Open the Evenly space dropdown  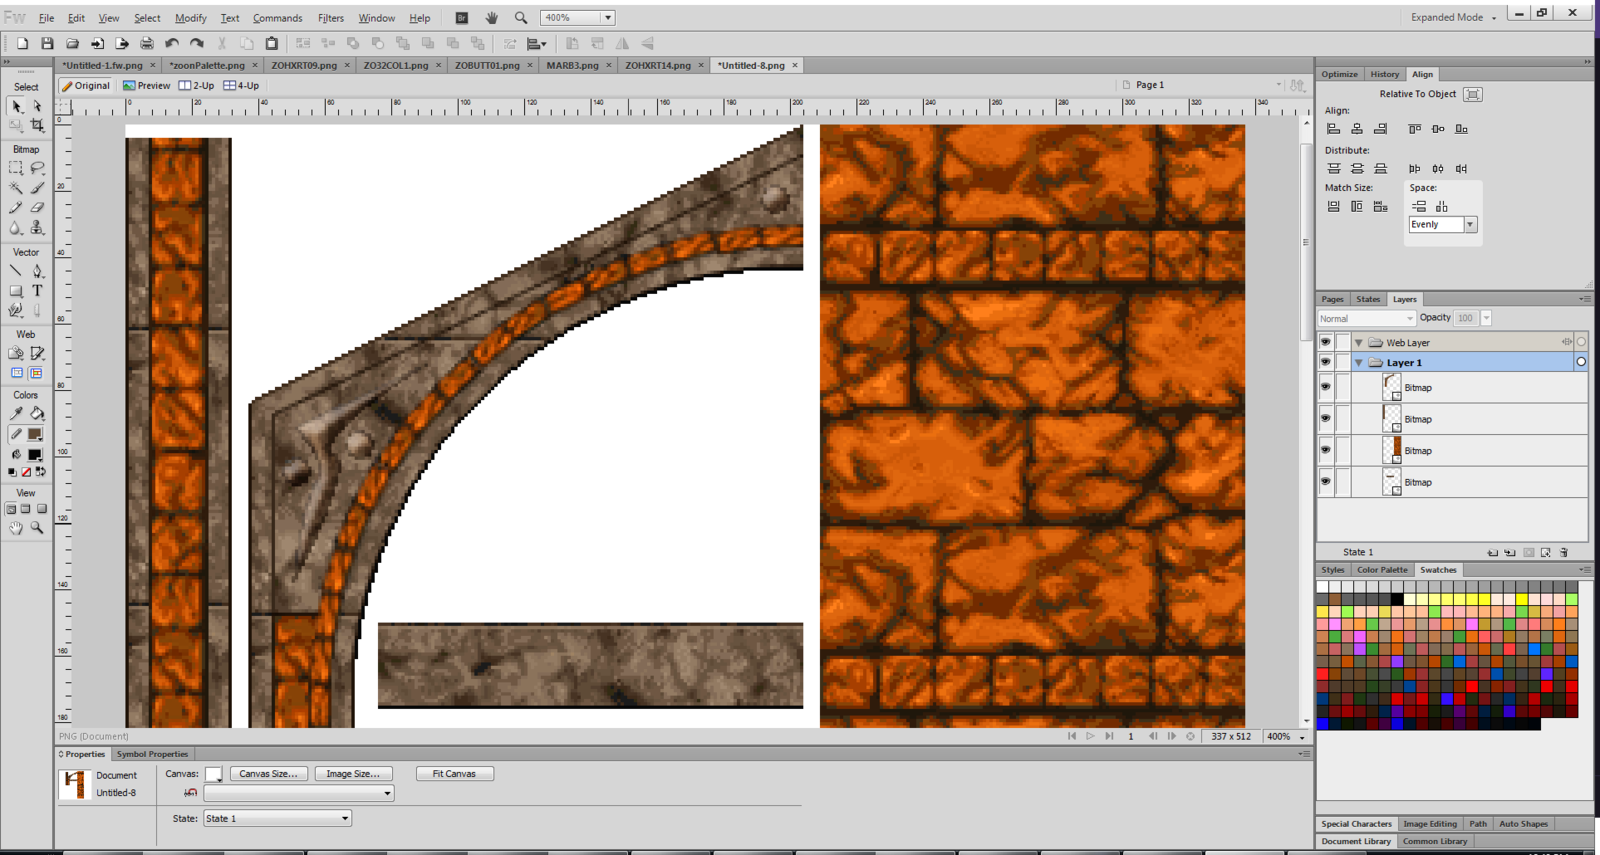1470,225
